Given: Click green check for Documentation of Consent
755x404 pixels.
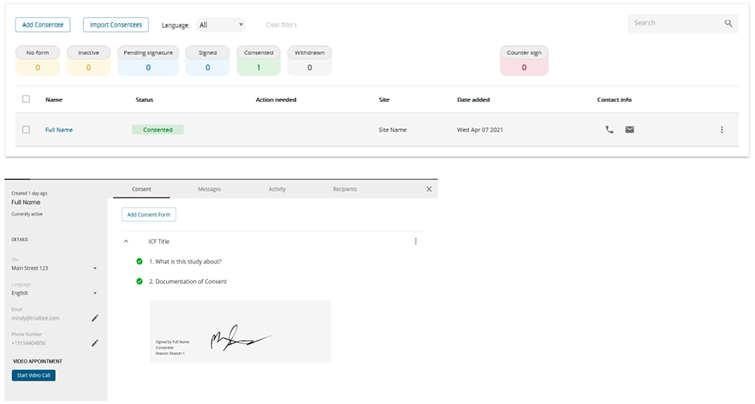Looking at the screenshot, I should click(x=139, y=281).
